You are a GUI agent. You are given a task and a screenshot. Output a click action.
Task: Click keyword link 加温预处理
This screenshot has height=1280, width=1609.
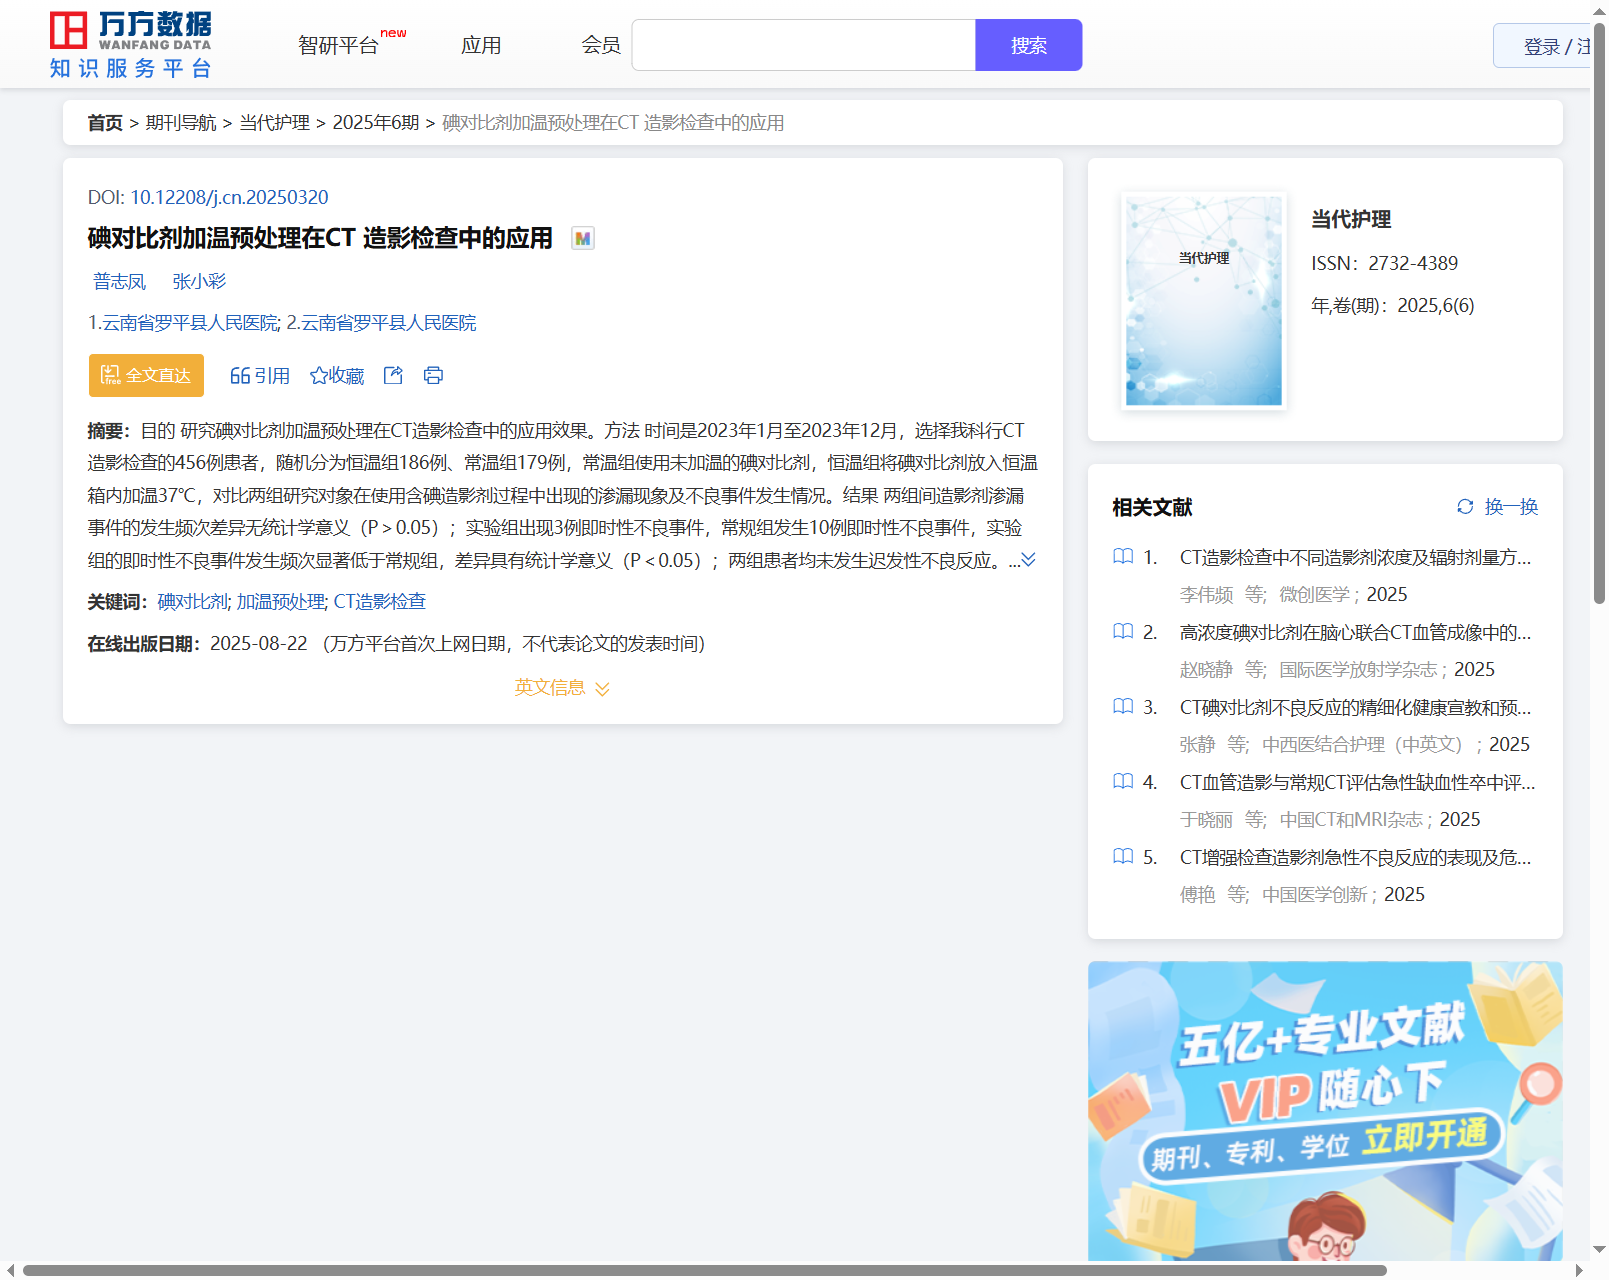point(280,601)
